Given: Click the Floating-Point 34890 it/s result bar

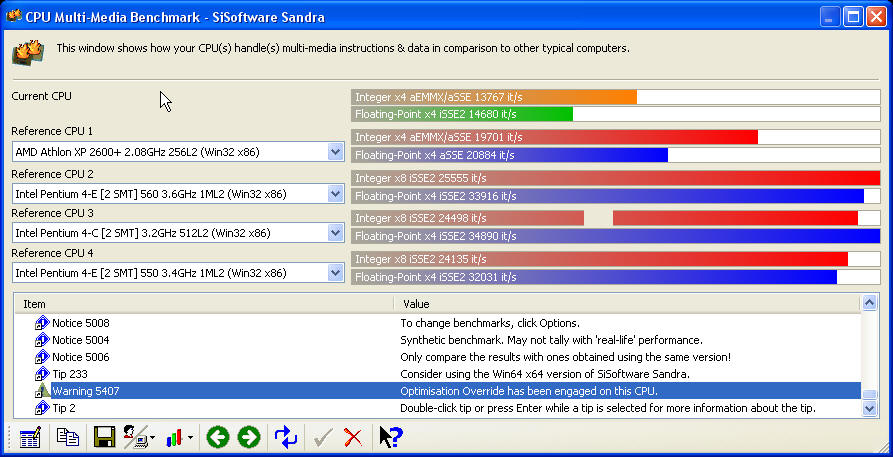Looking at the screenshot, I should (x=616, y=236).
